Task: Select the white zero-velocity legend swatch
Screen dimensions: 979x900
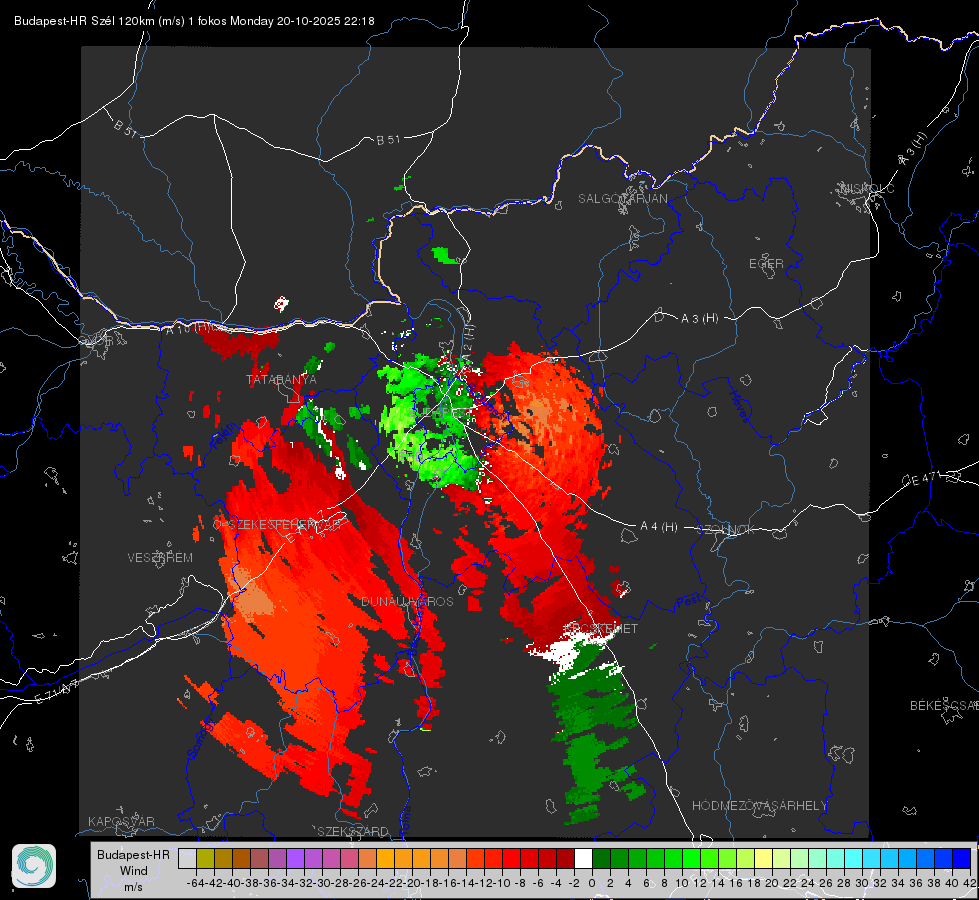Action: coord(583,858)
